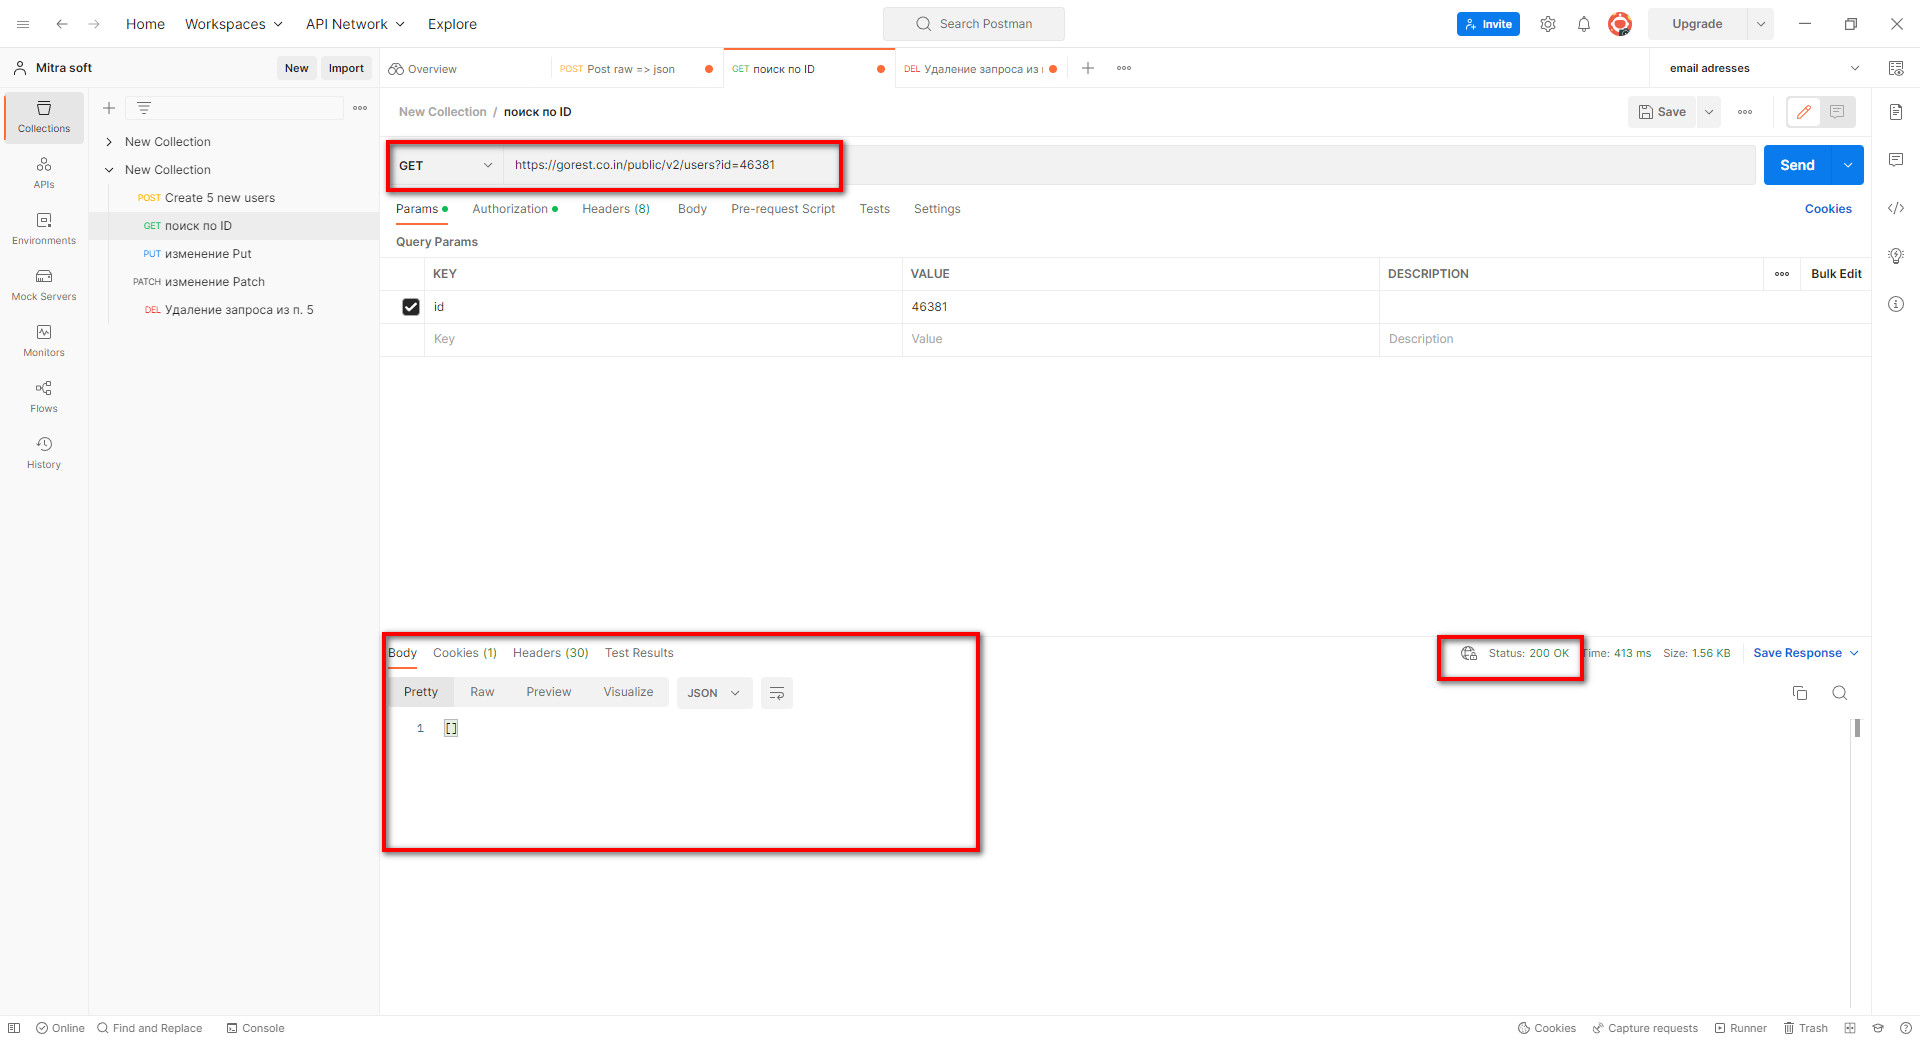
Task: Open the Bulk Edit params editor
Action: 1836,274
